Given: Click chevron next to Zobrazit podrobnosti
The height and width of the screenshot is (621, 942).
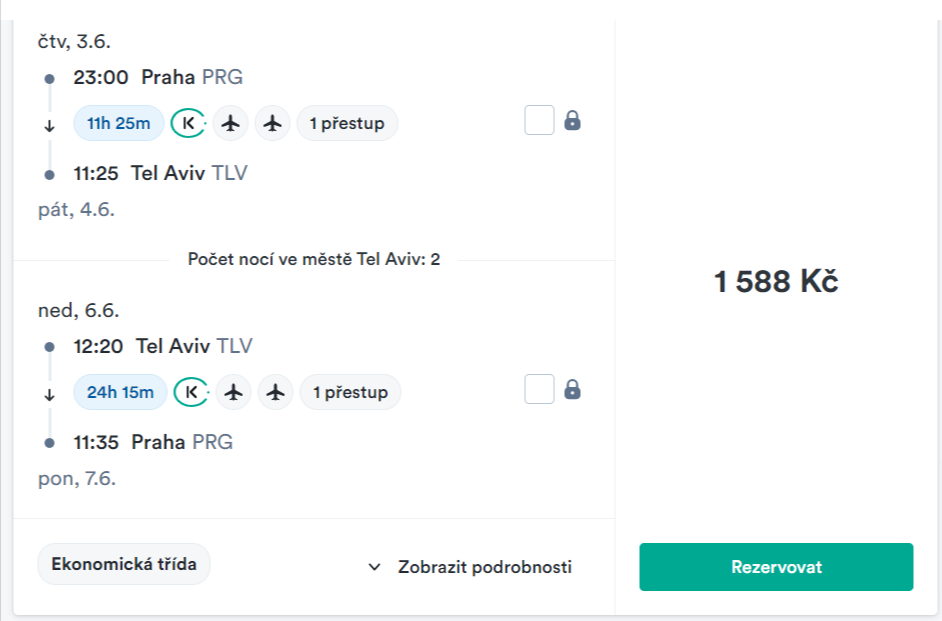Looking at the screenshot, I should 375,567.
